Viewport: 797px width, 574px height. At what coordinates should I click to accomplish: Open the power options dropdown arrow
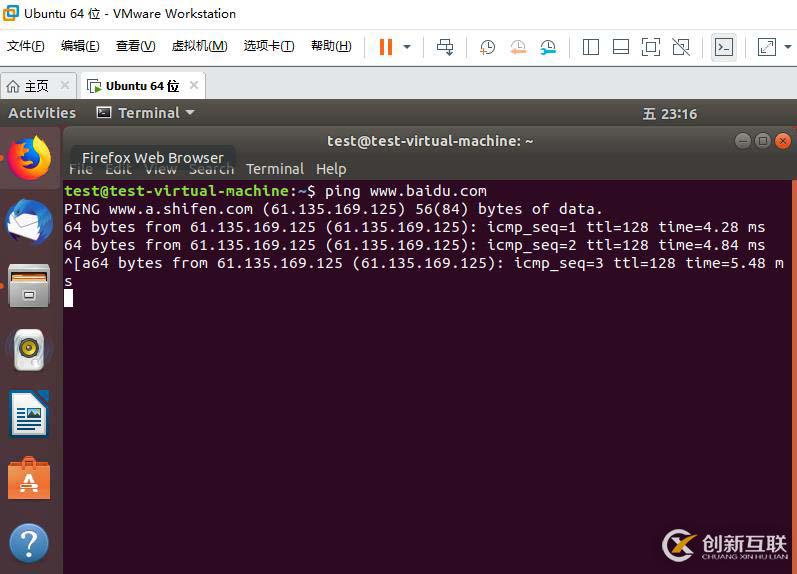407,47
